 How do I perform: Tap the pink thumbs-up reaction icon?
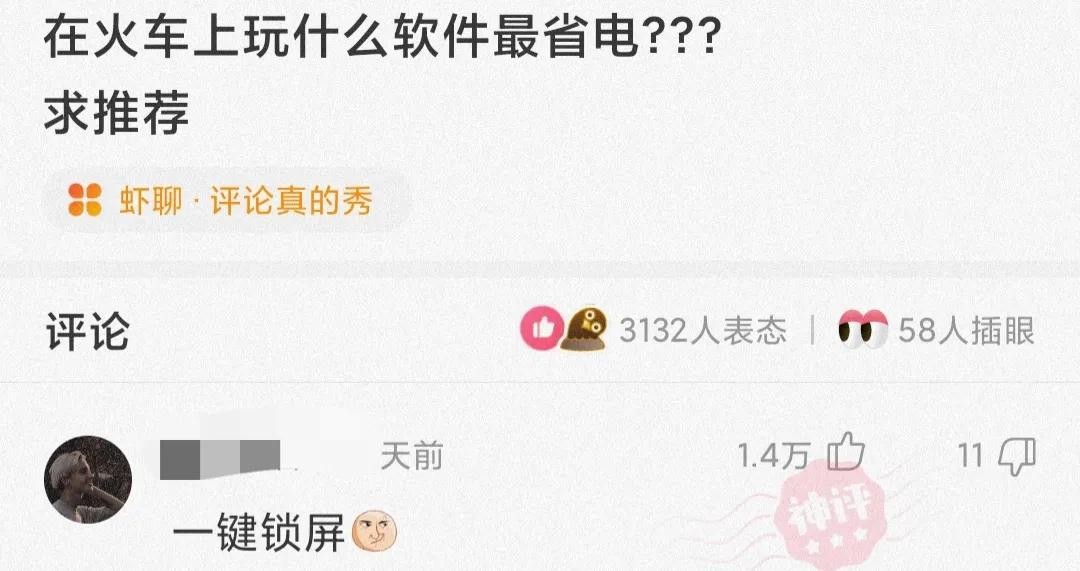[541, 329]
